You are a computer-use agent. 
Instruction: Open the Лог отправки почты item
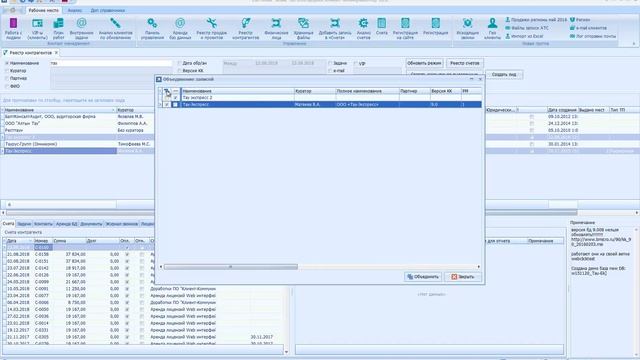593,36
